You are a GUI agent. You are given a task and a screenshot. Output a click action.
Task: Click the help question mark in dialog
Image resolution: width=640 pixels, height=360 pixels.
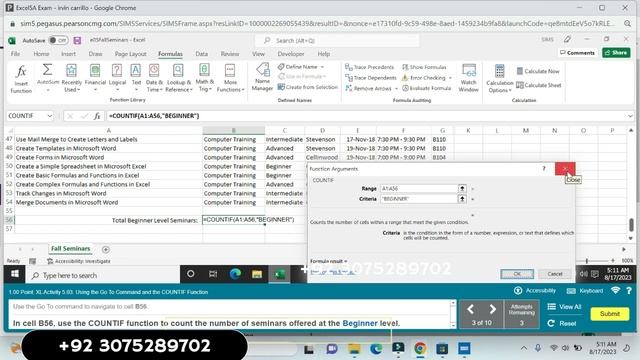544,169
